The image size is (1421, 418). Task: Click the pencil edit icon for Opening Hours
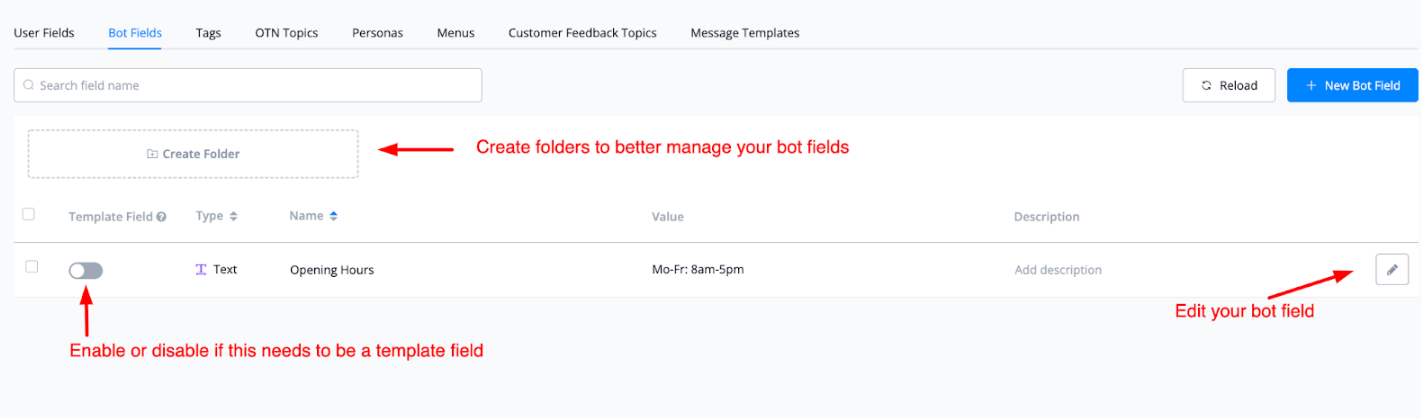pos(1392,270)
